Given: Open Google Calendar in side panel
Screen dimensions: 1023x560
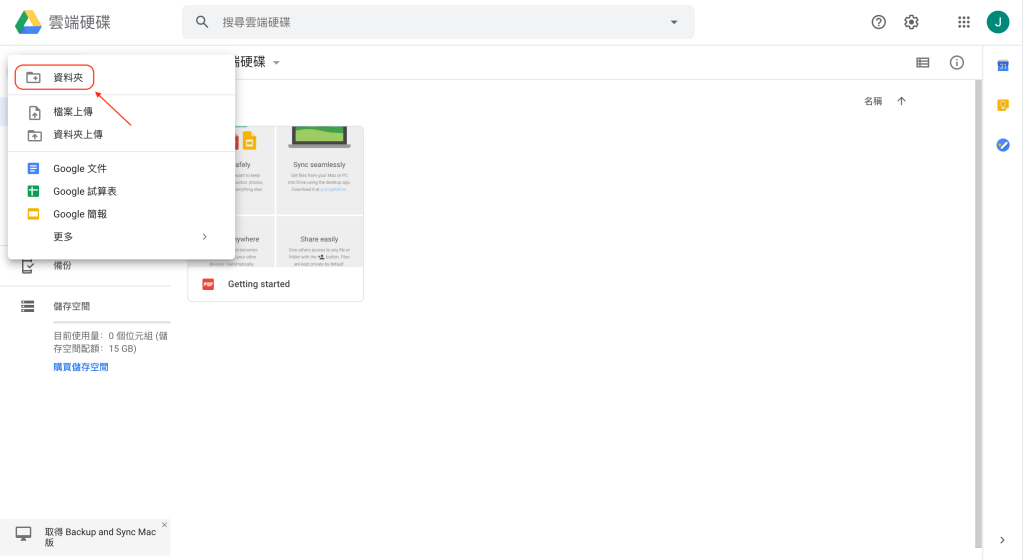Looking at the screenshot, I should pos(1003,66).
